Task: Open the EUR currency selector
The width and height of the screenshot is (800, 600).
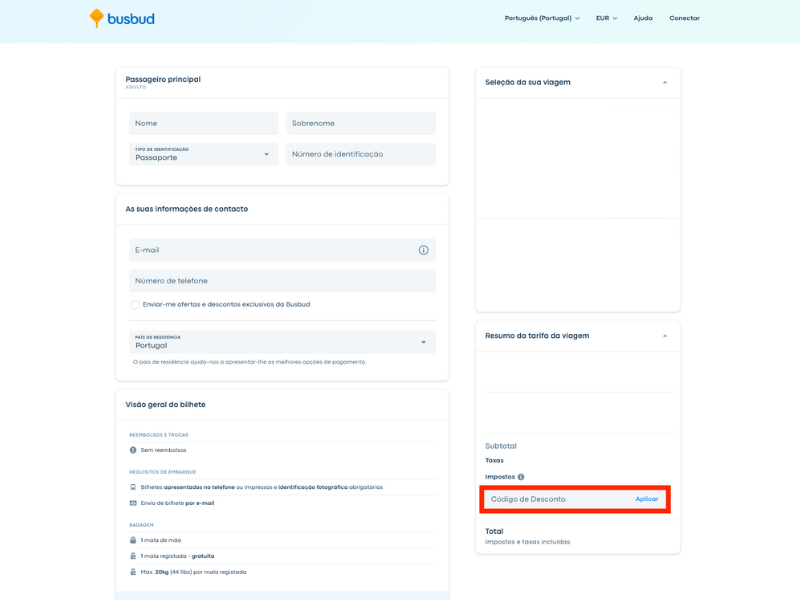Action: coord(606,18)
